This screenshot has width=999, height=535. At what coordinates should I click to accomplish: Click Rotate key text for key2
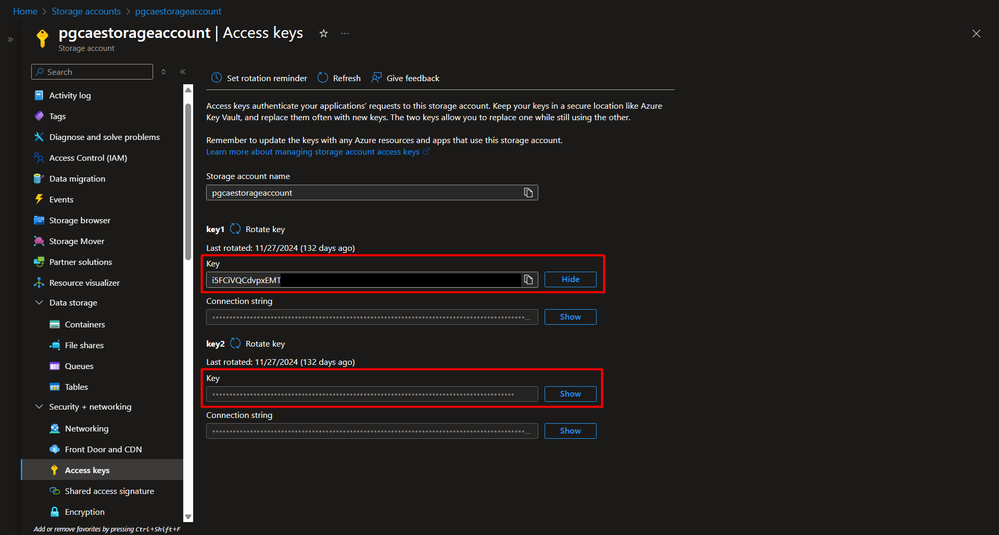coord(265,344)
